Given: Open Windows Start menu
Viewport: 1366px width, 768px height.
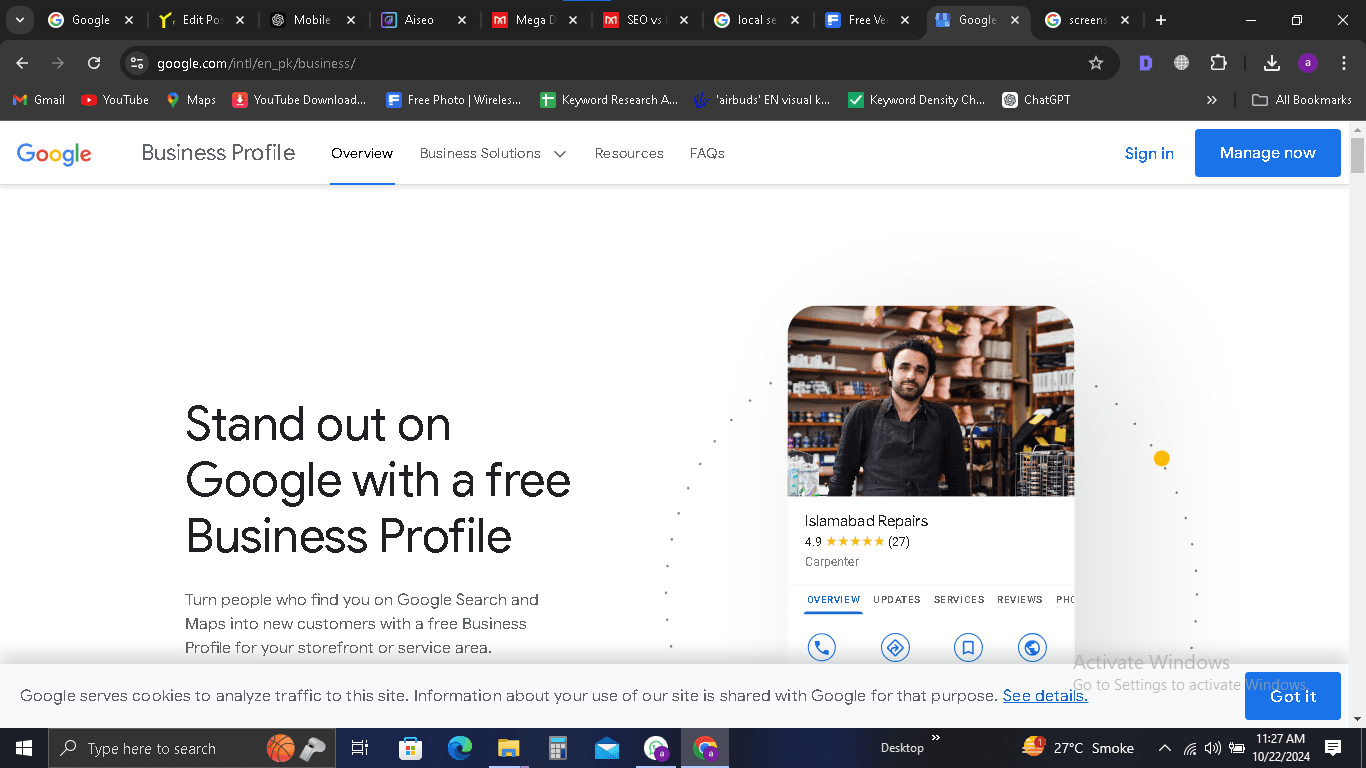Looking at the screenshot, I should [x=24, y=748].
